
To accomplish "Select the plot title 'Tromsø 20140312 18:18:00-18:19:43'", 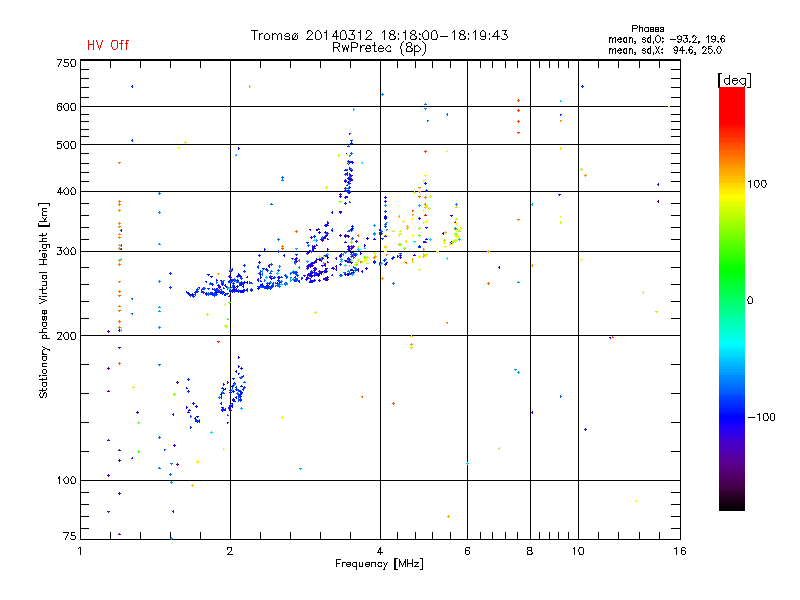I will pos(379,35).
